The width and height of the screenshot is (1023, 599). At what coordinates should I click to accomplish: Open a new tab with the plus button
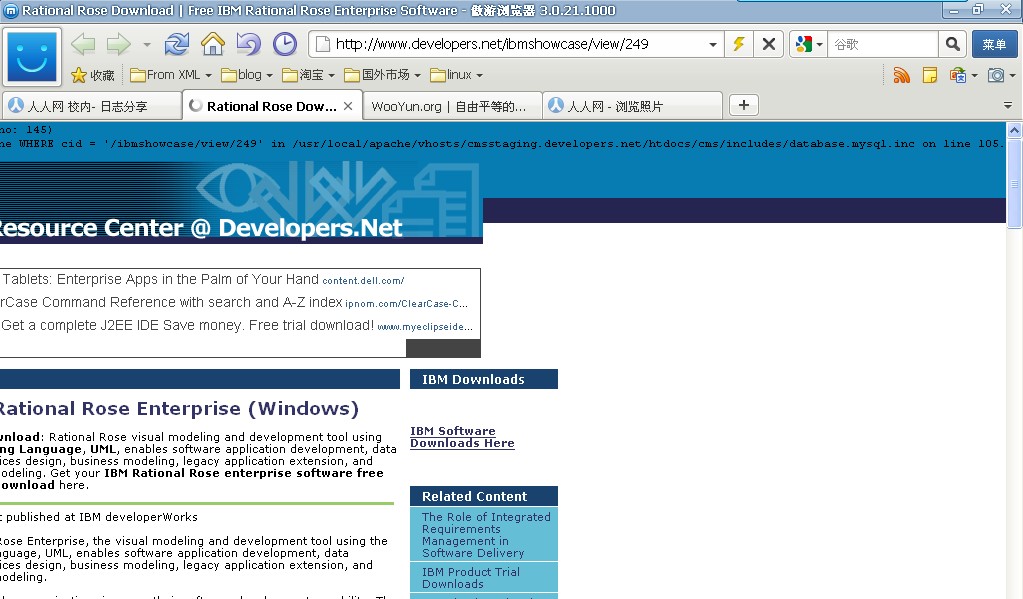click(744, 105)
